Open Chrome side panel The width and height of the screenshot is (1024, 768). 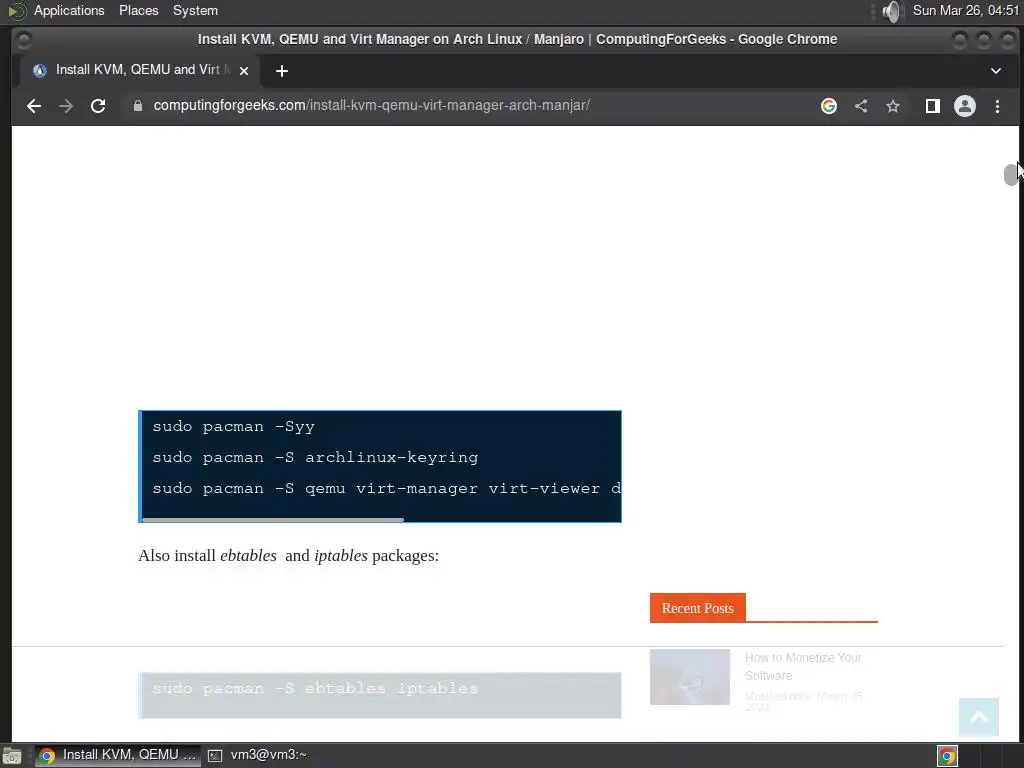(933, 106)
